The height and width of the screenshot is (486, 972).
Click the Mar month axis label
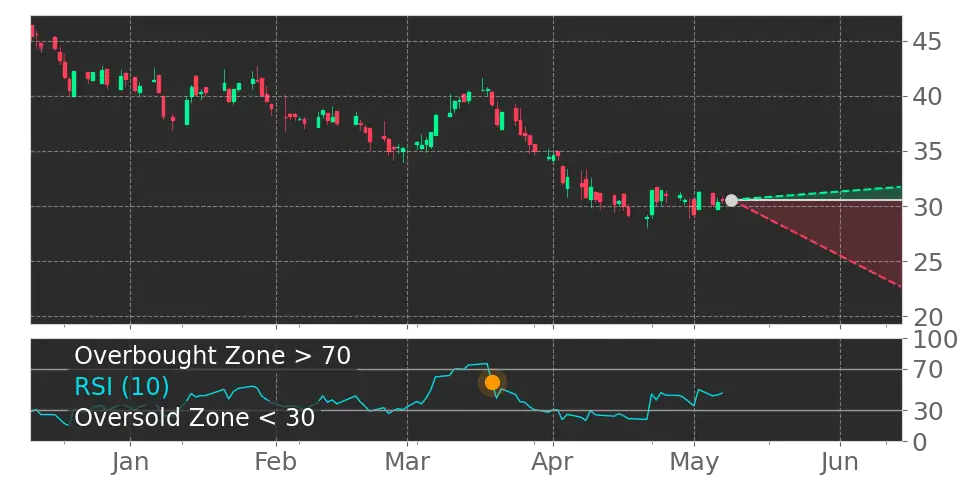point(407,462)
